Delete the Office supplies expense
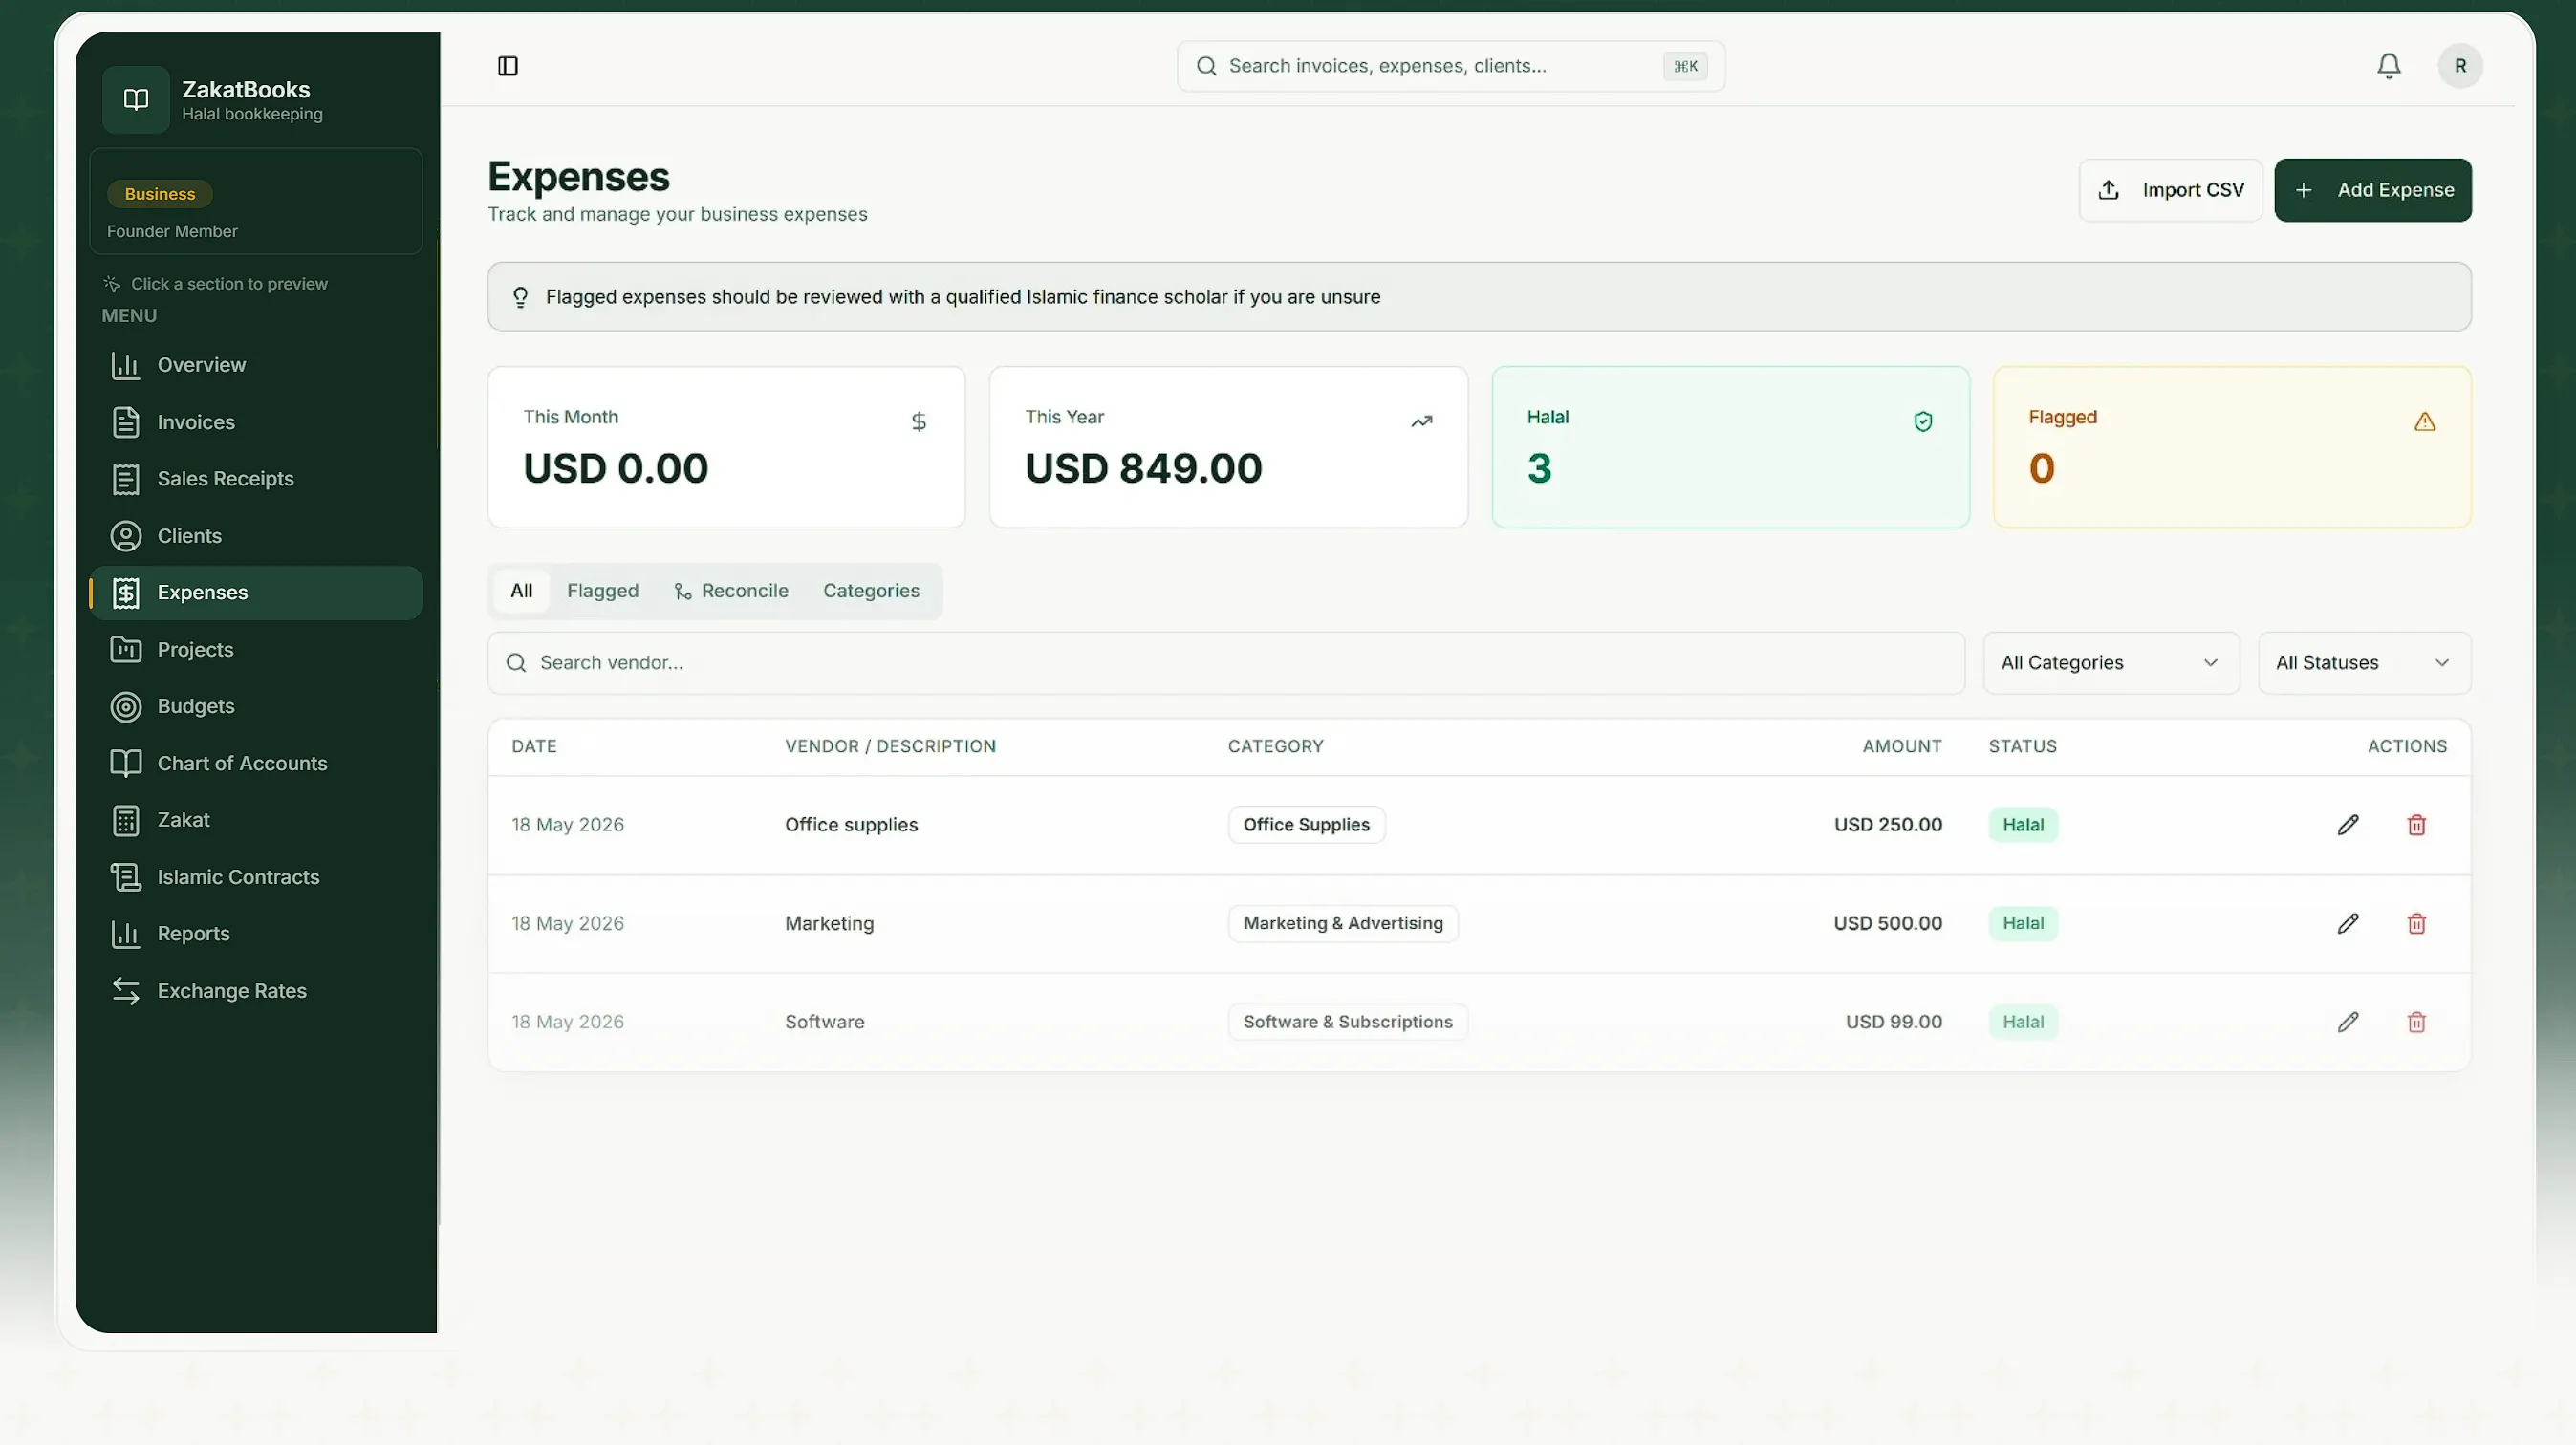This screenshot has width=2576, height=1445. click(x=2416, y=825)
